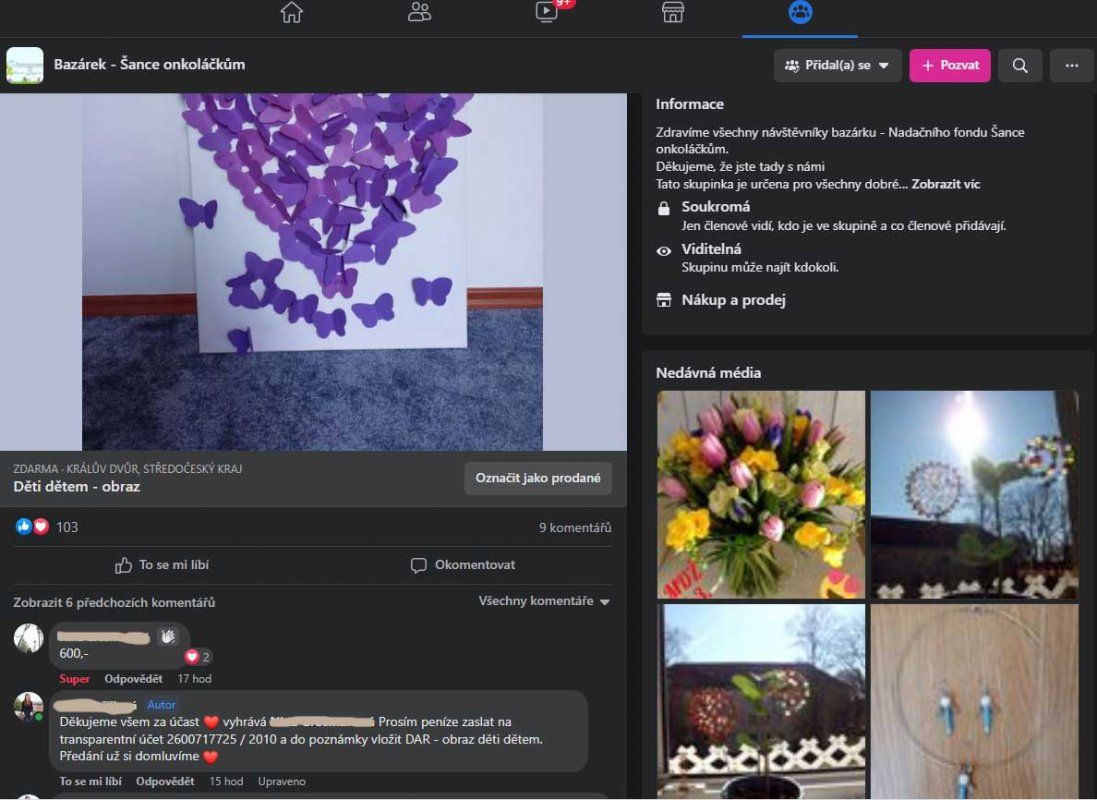
Task: Expand the Přidal(a) se membership dropdown
Action: coord(837,66)
